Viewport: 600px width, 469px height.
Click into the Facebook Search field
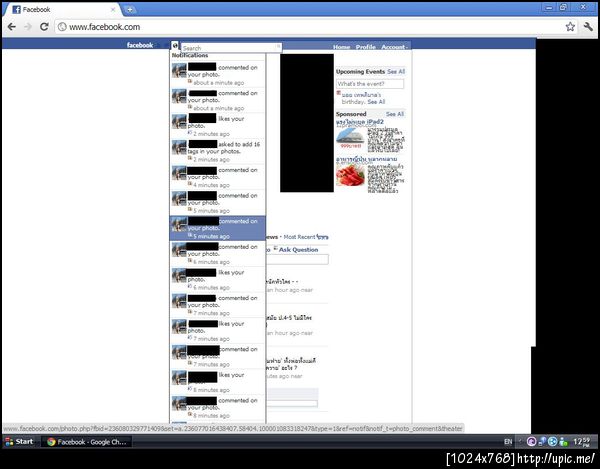(x=229, y=48)
